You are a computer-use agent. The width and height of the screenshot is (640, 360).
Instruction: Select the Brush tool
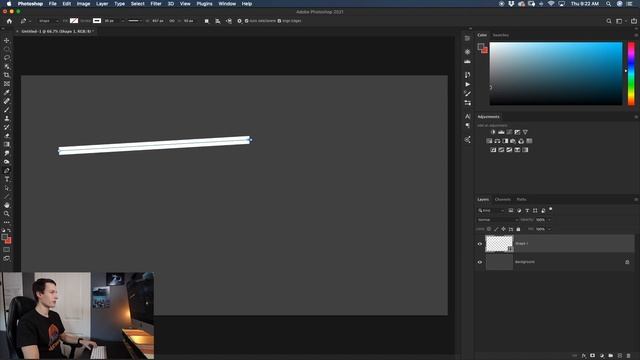point(7,110)
